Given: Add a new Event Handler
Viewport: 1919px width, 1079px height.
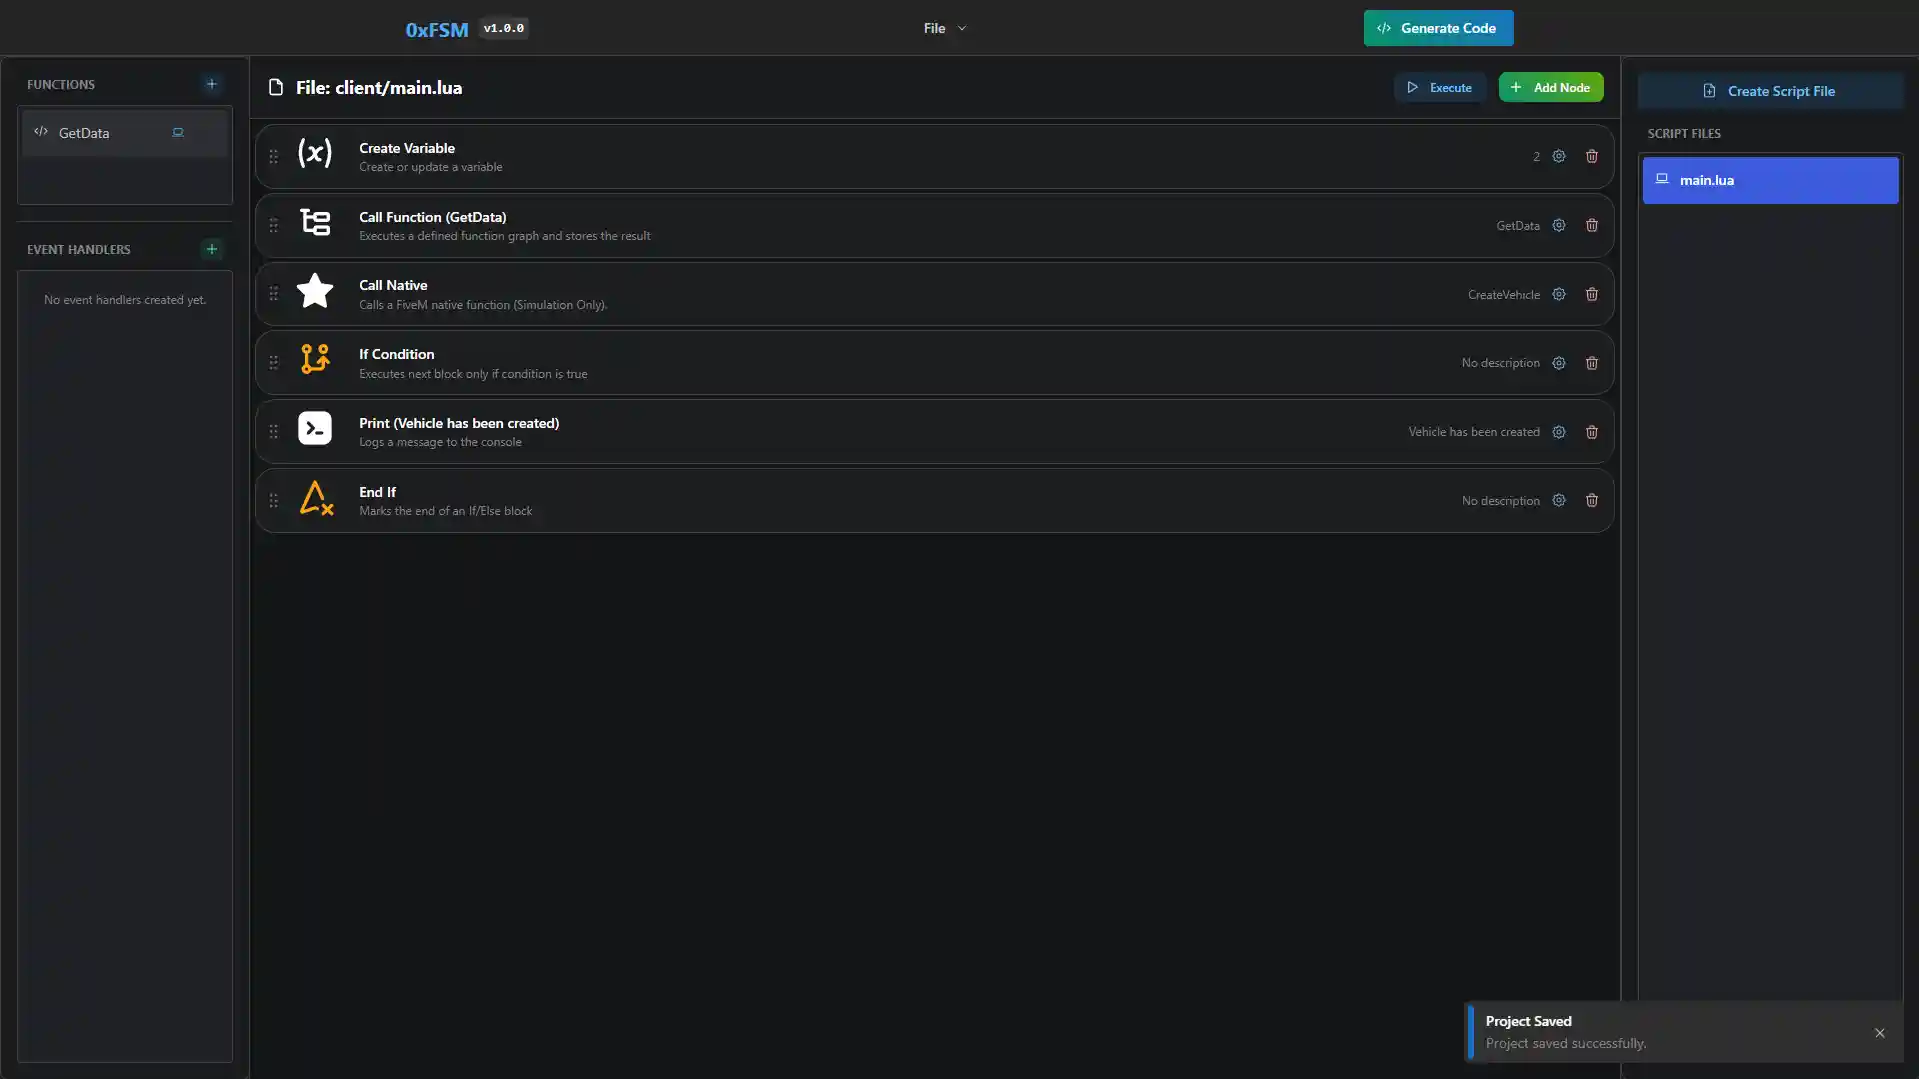Looking at the screenshot, I should (x=211, y=249).
